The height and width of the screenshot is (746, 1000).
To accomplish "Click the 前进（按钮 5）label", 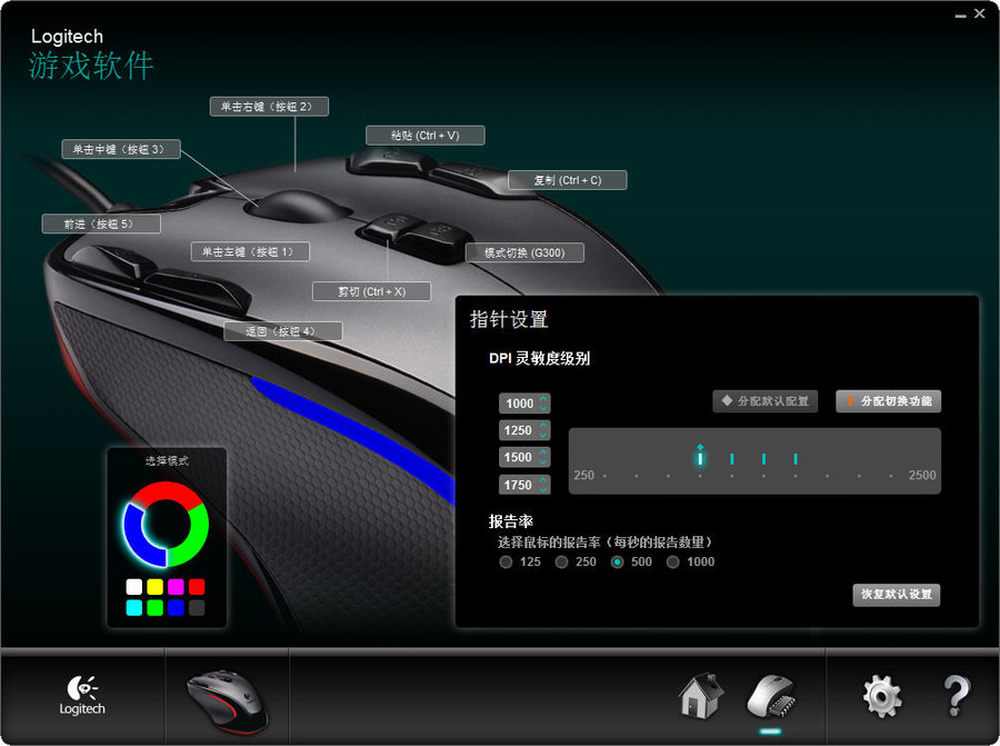I will click(101, 224).
